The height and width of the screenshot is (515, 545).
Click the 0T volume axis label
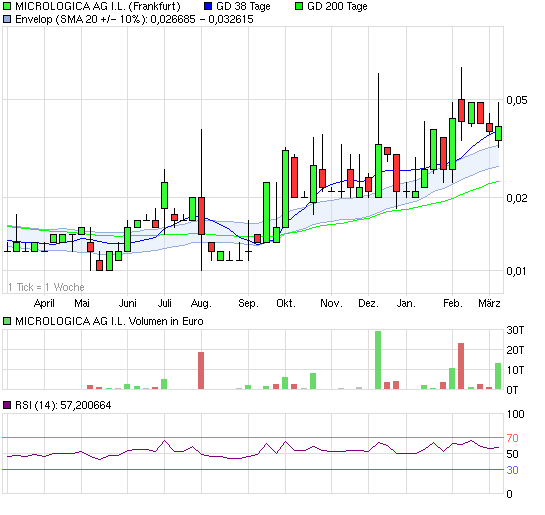(x=512, y=390)
